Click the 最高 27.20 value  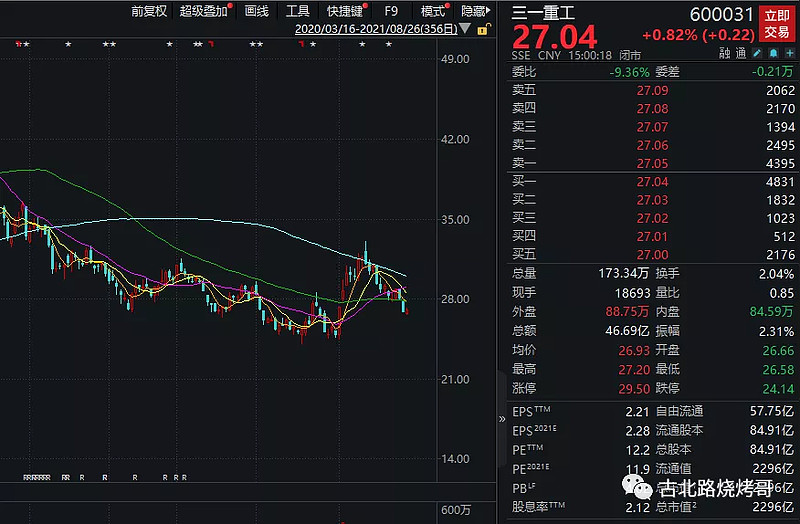coord(634,369)
